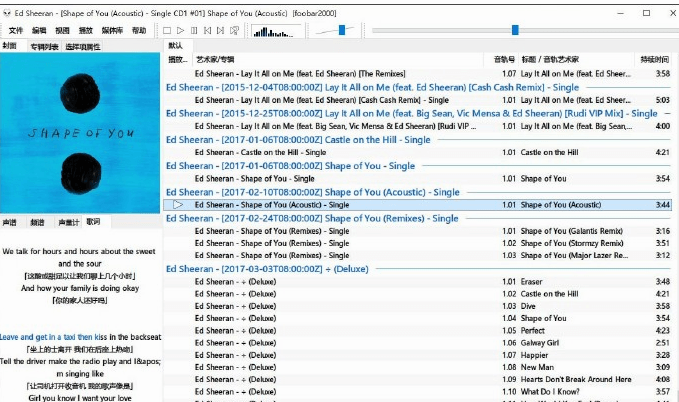Click lyric line 'We talk for hours and hours'

tap(80, 257)
